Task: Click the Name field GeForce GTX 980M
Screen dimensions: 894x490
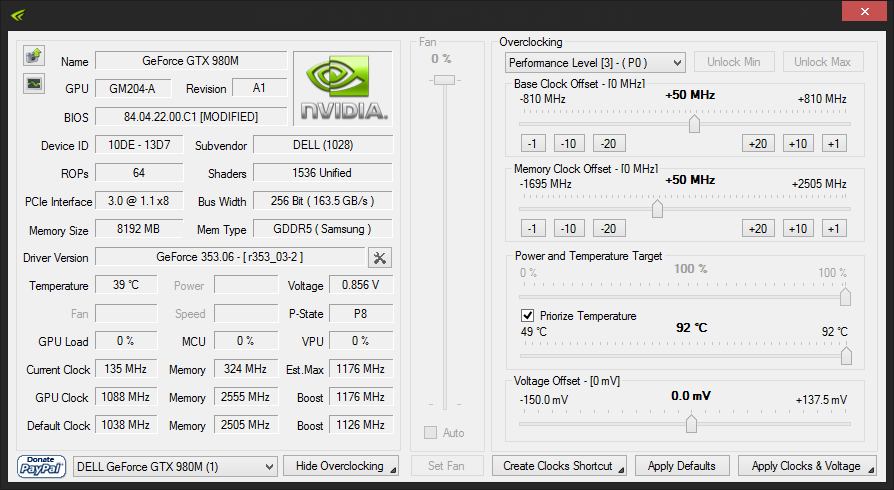Action: point(191,60)
